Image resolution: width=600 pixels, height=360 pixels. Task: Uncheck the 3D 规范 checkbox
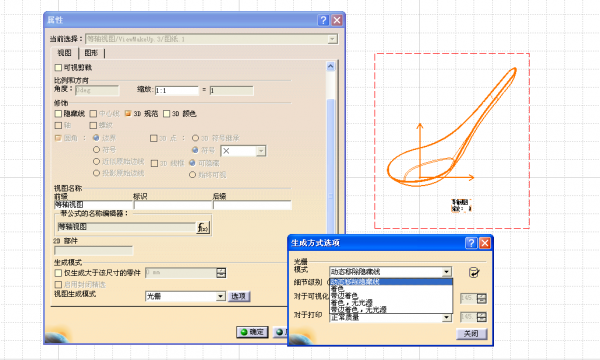point(128,114)
